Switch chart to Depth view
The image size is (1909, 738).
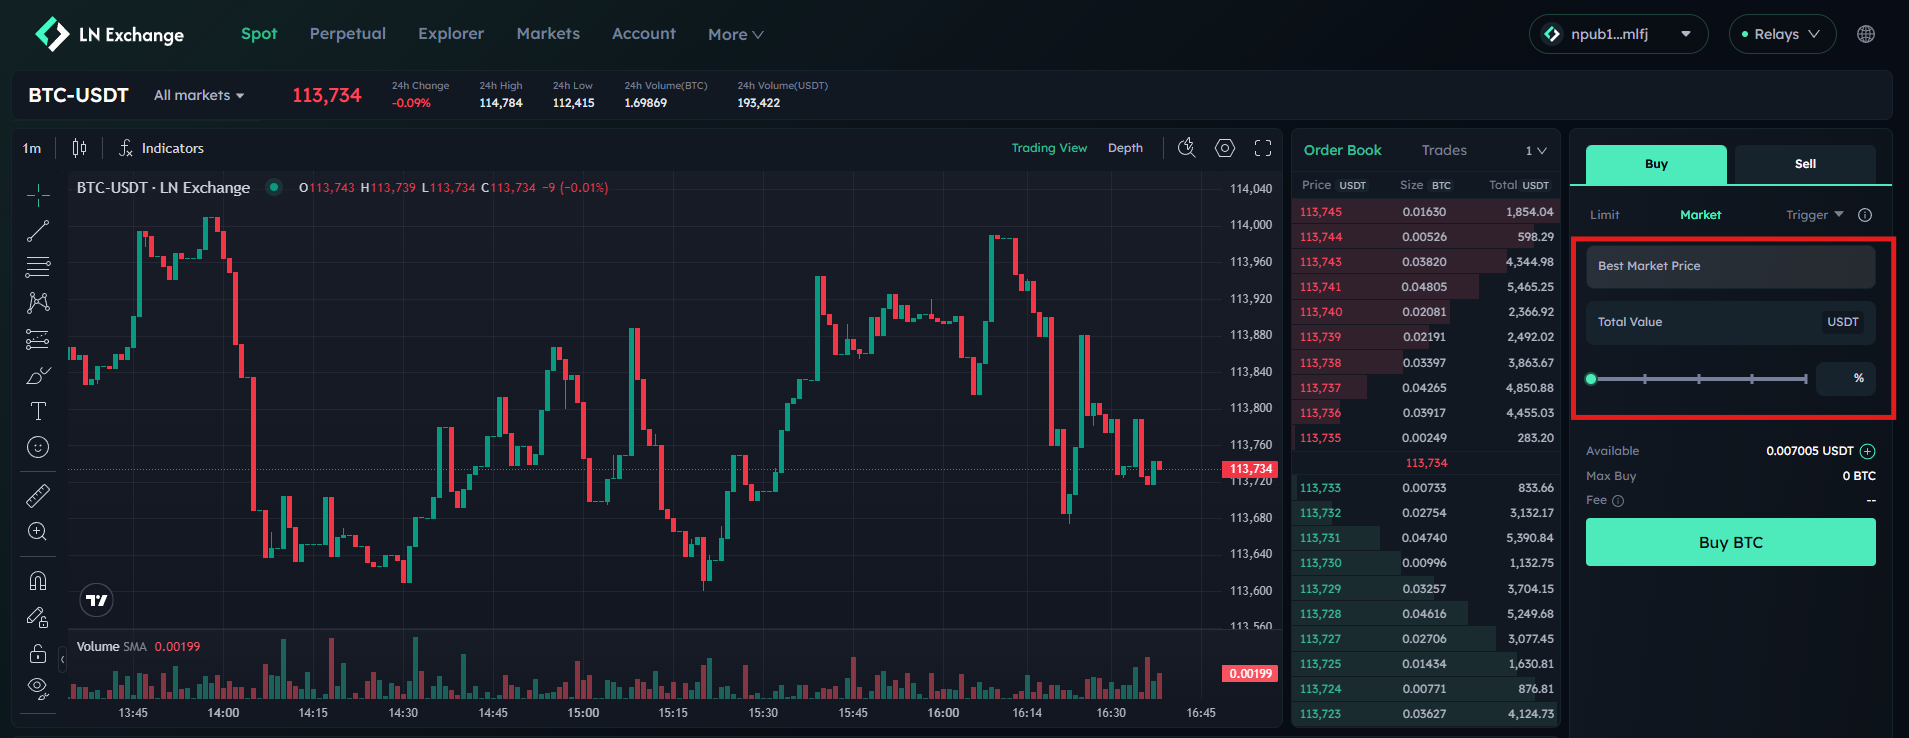click(x=1125, y=148)
